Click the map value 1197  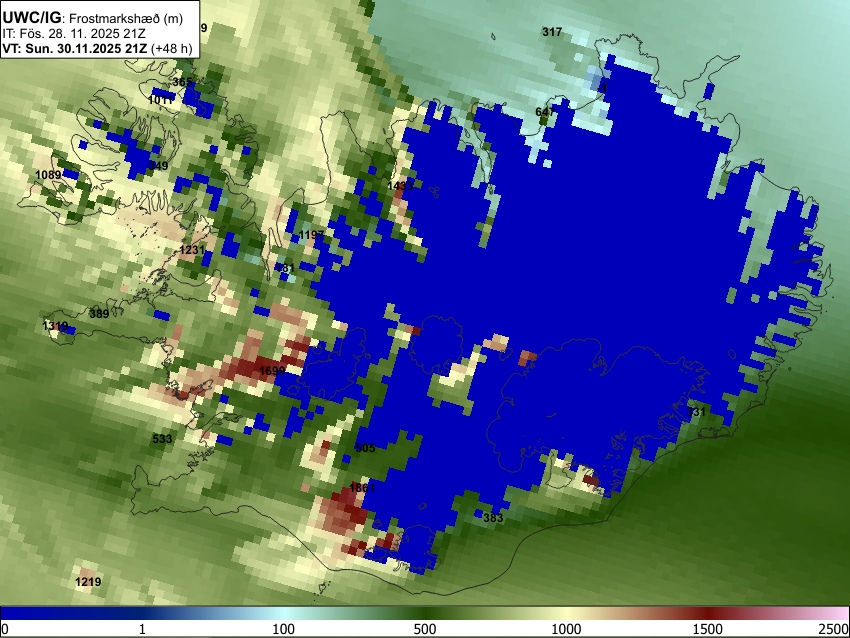point(311,235)
